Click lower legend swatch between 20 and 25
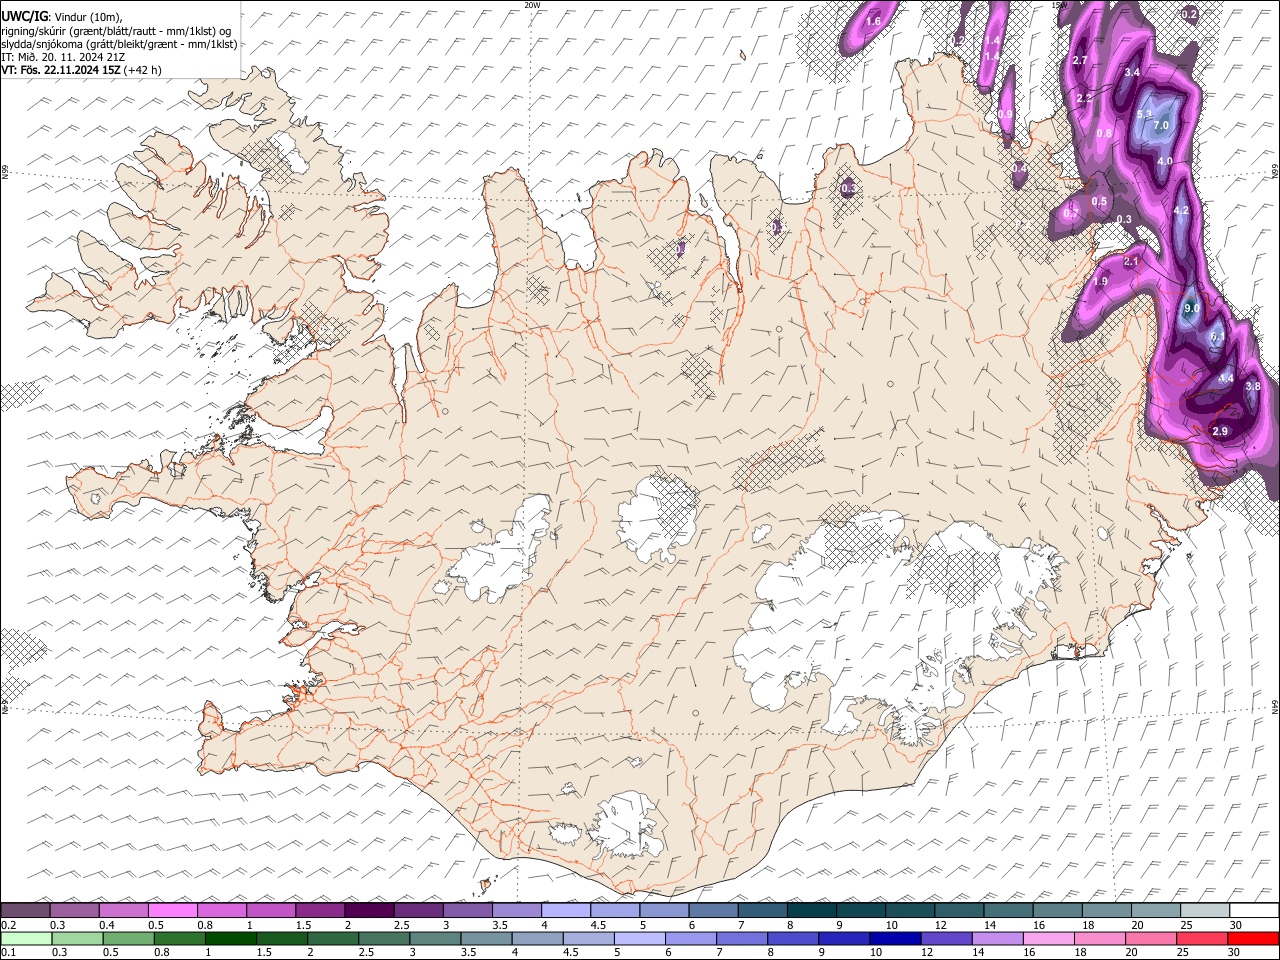This screenshot has height=960, width=1280. 1150,938
